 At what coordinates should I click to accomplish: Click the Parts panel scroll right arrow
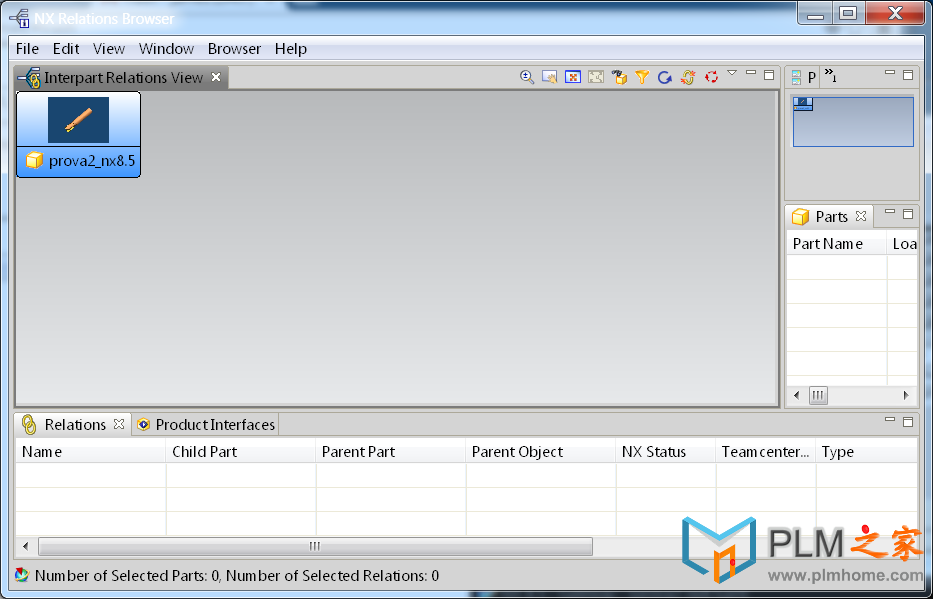tap(906, 395)
